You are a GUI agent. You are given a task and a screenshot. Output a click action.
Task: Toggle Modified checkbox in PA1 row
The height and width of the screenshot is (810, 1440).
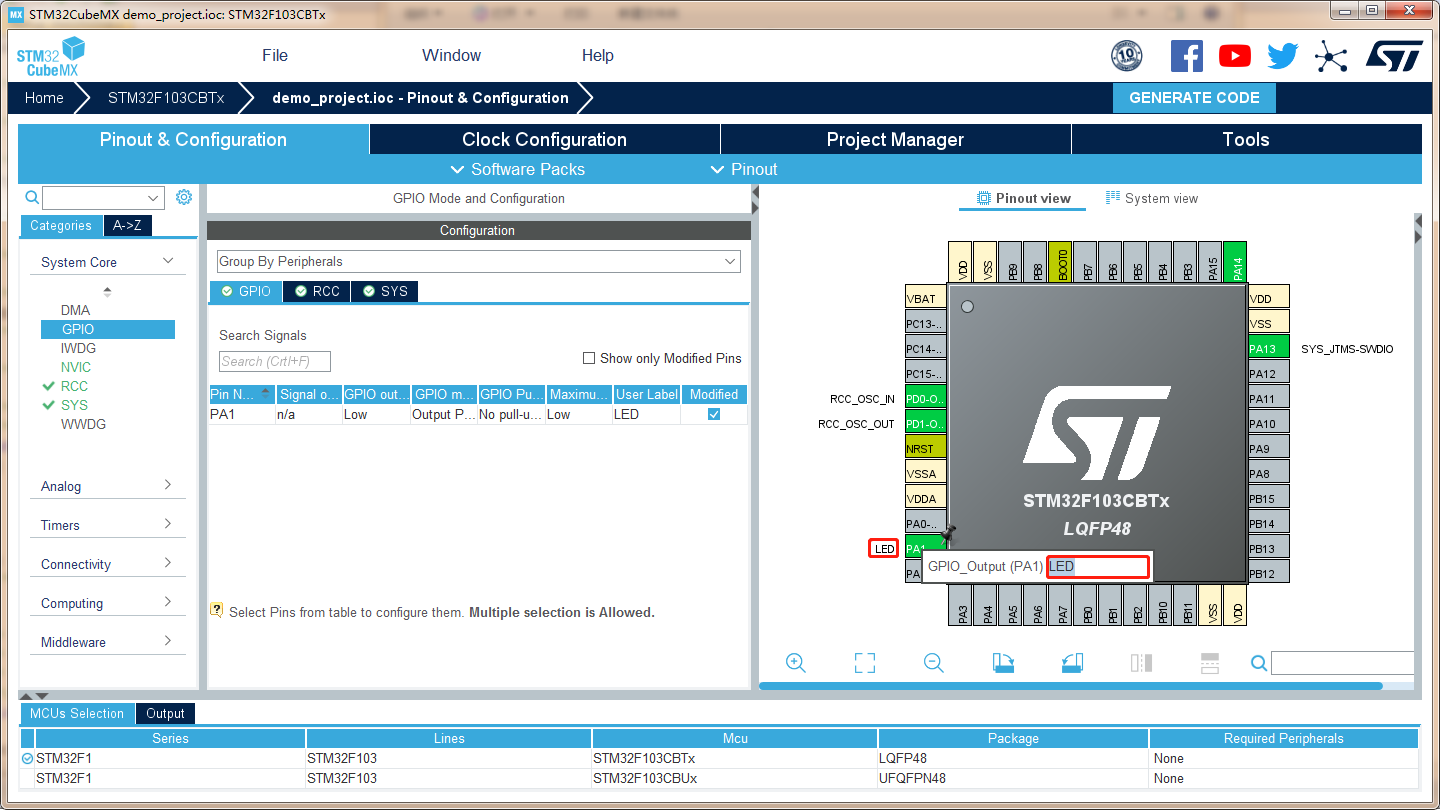pos(714,414)
